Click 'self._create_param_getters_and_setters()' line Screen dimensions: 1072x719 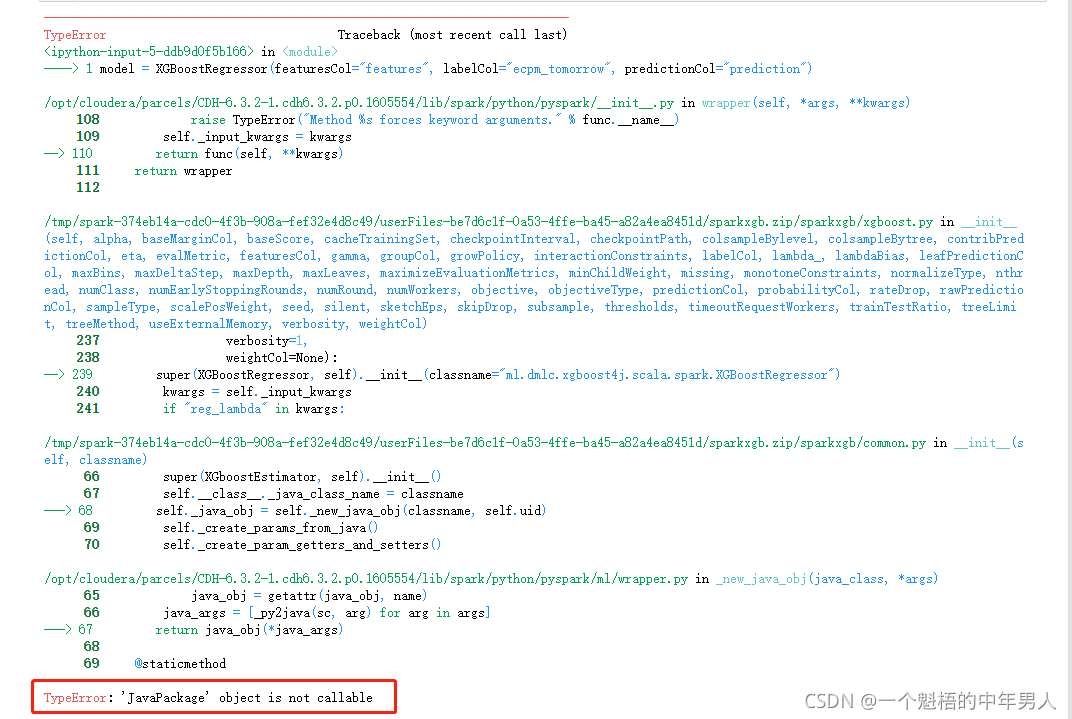coord(302,545)
